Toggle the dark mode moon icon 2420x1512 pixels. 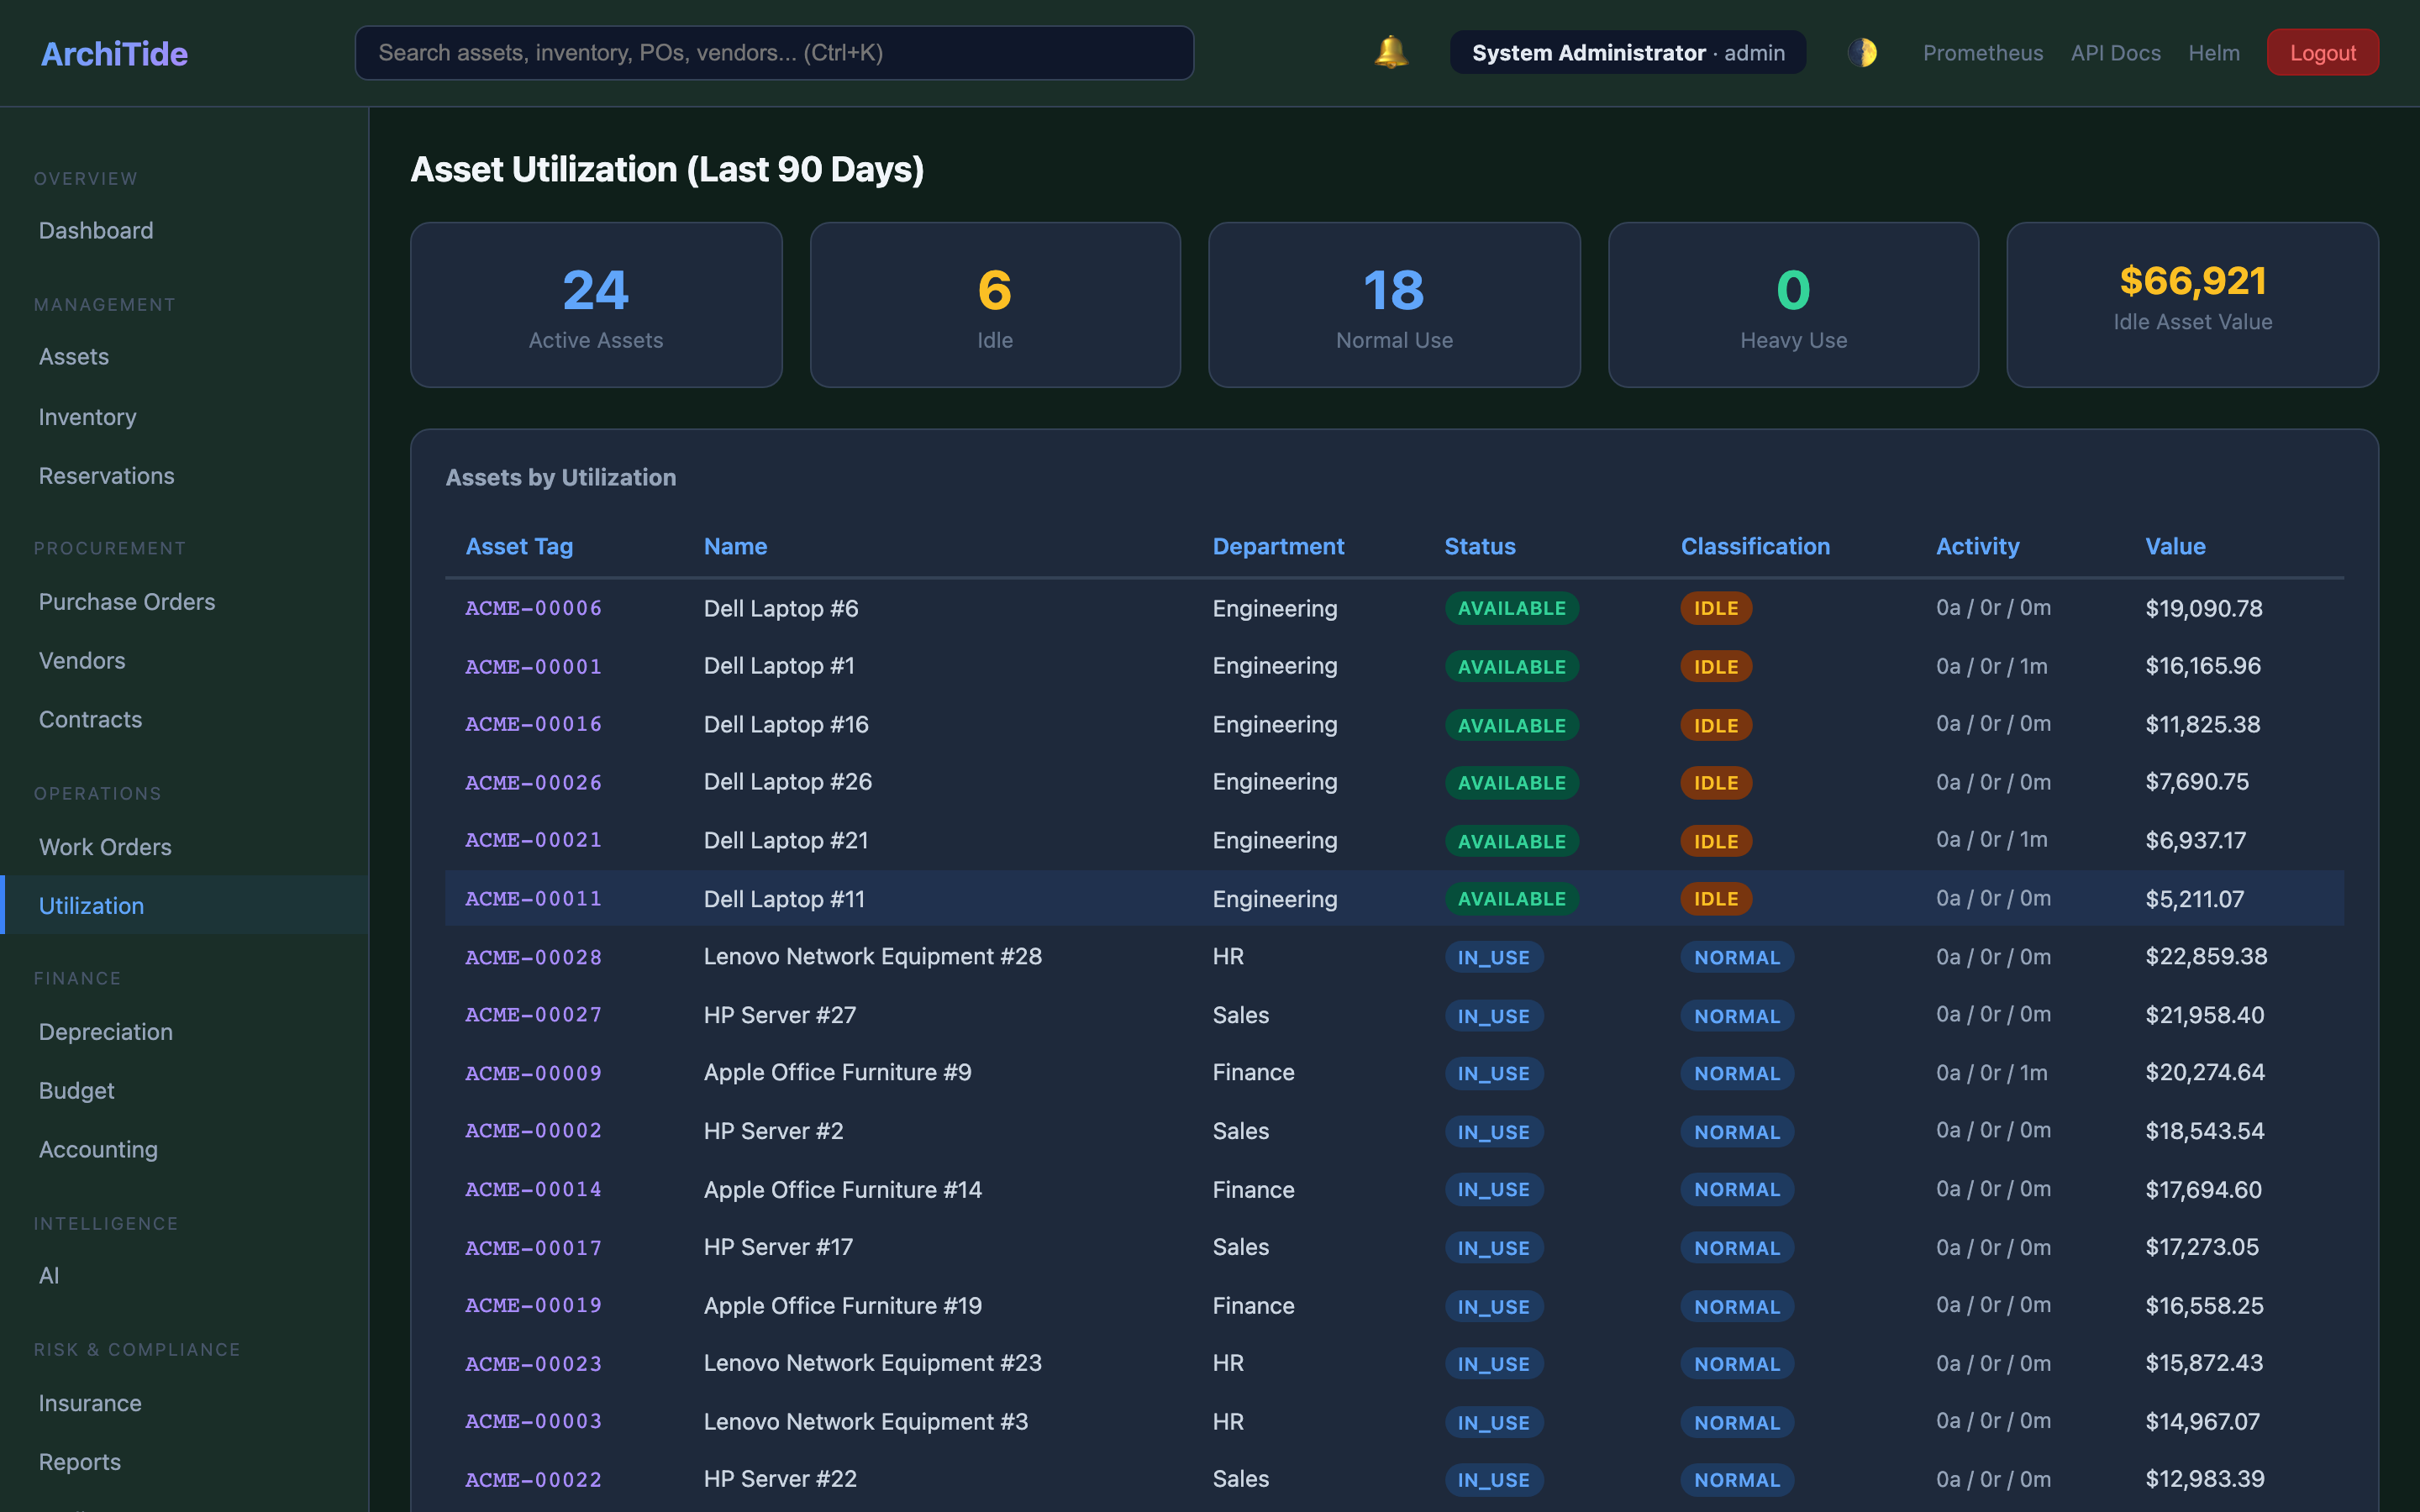pos(1862,52)
